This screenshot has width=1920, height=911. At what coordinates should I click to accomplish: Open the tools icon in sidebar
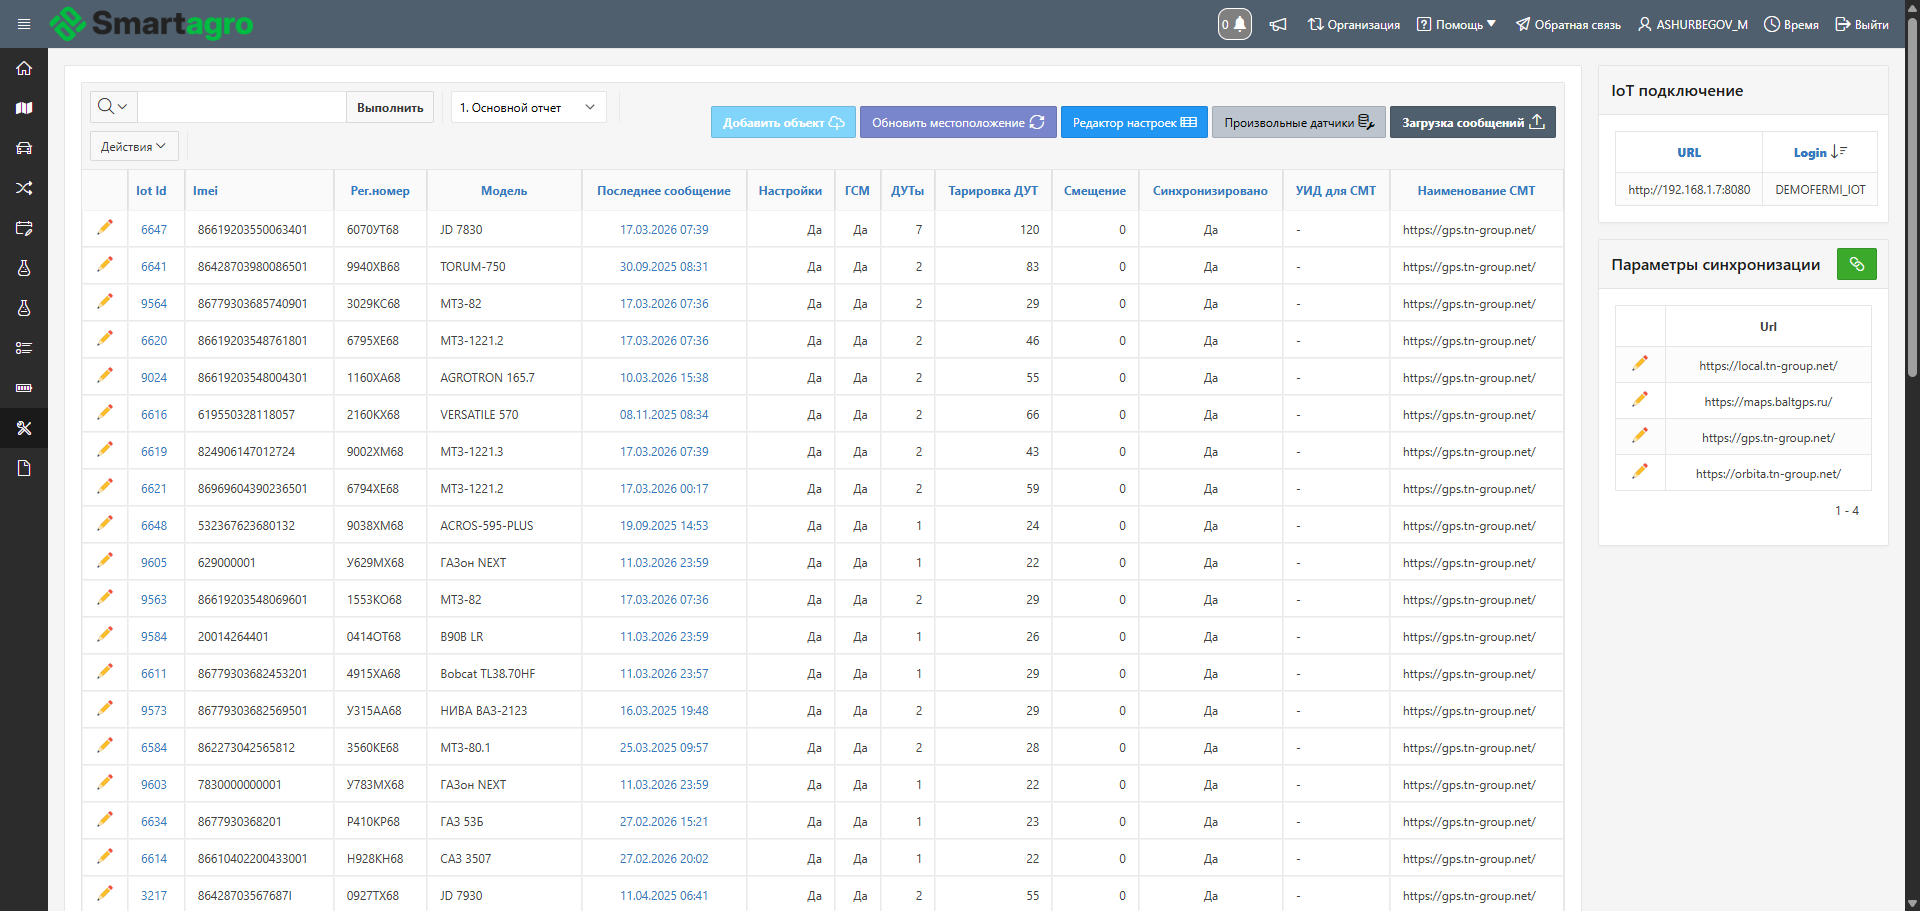[24, 428]
